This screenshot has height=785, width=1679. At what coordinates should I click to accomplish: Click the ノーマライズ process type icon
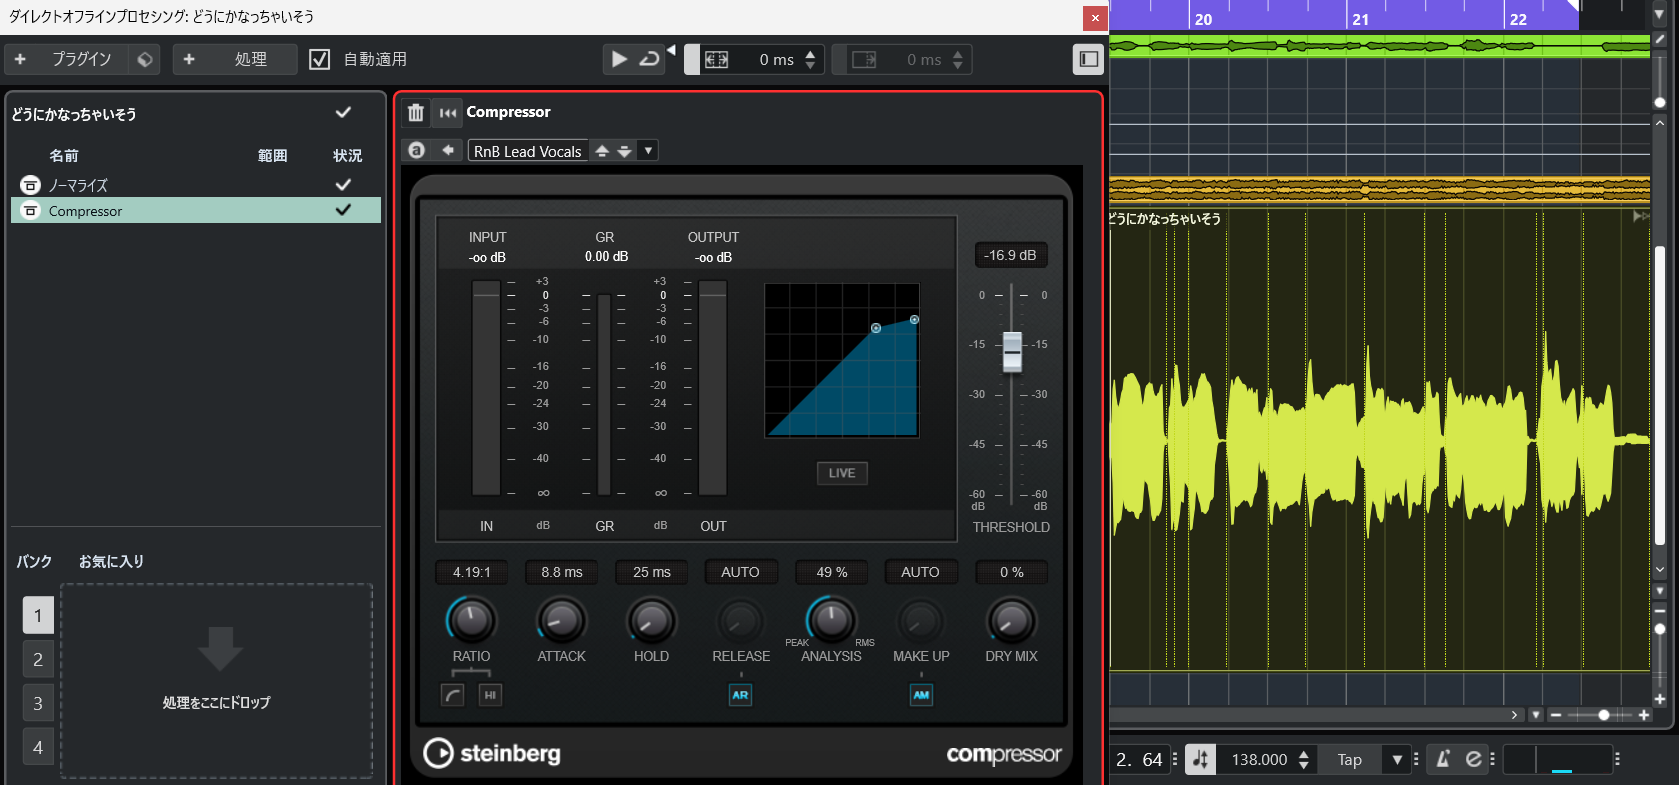point(31,185)
